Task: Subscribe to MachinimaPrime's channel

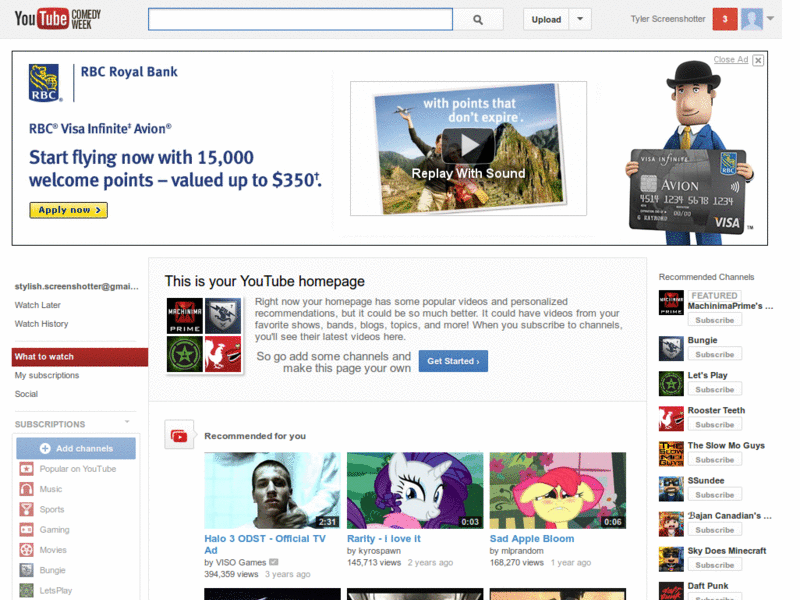Action: click(x=714, y=320)
